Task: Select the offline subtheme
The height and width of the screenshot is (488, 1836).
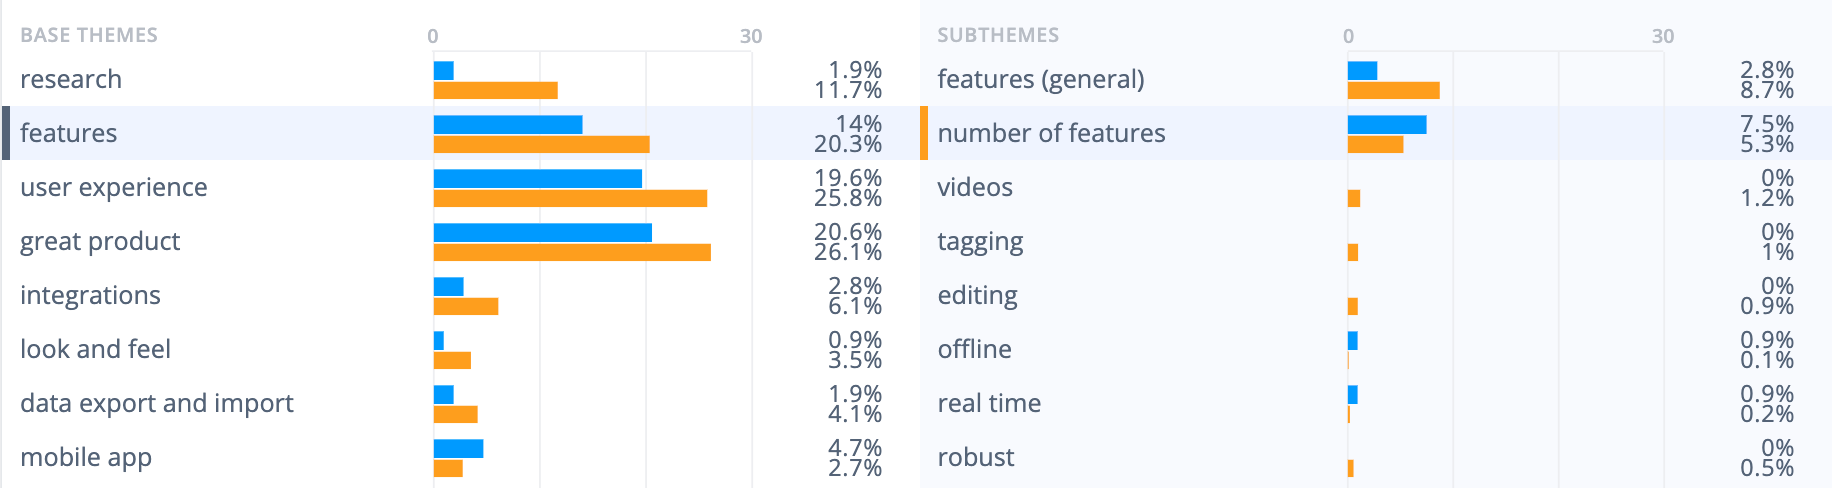Action: point(1376,349)
